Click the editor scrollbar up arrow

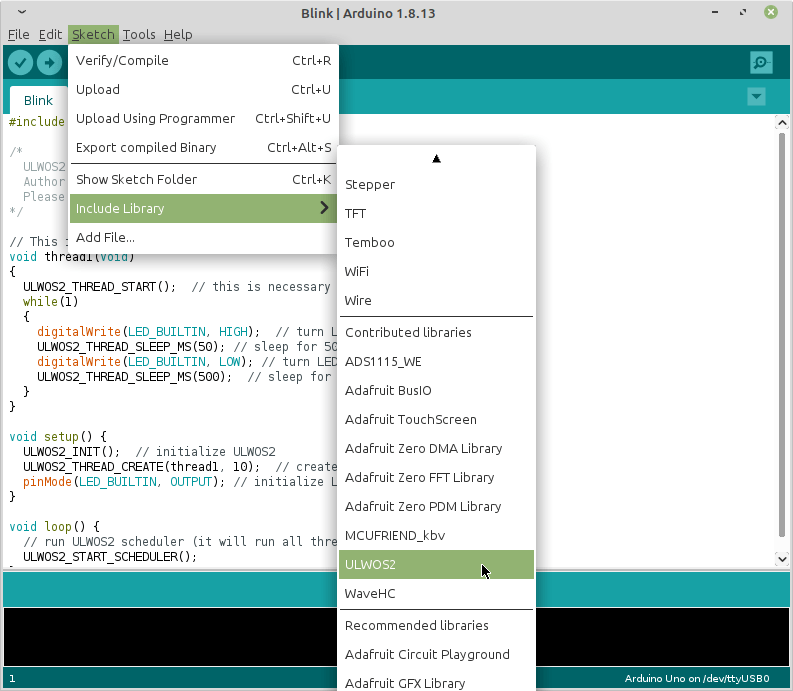(x=782, y=123)
